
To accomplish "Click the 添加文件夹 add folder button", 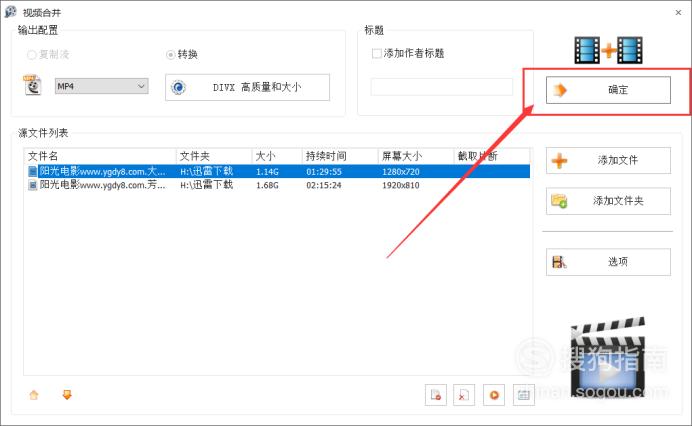I will pyautogui.click(x=608, y=201).
